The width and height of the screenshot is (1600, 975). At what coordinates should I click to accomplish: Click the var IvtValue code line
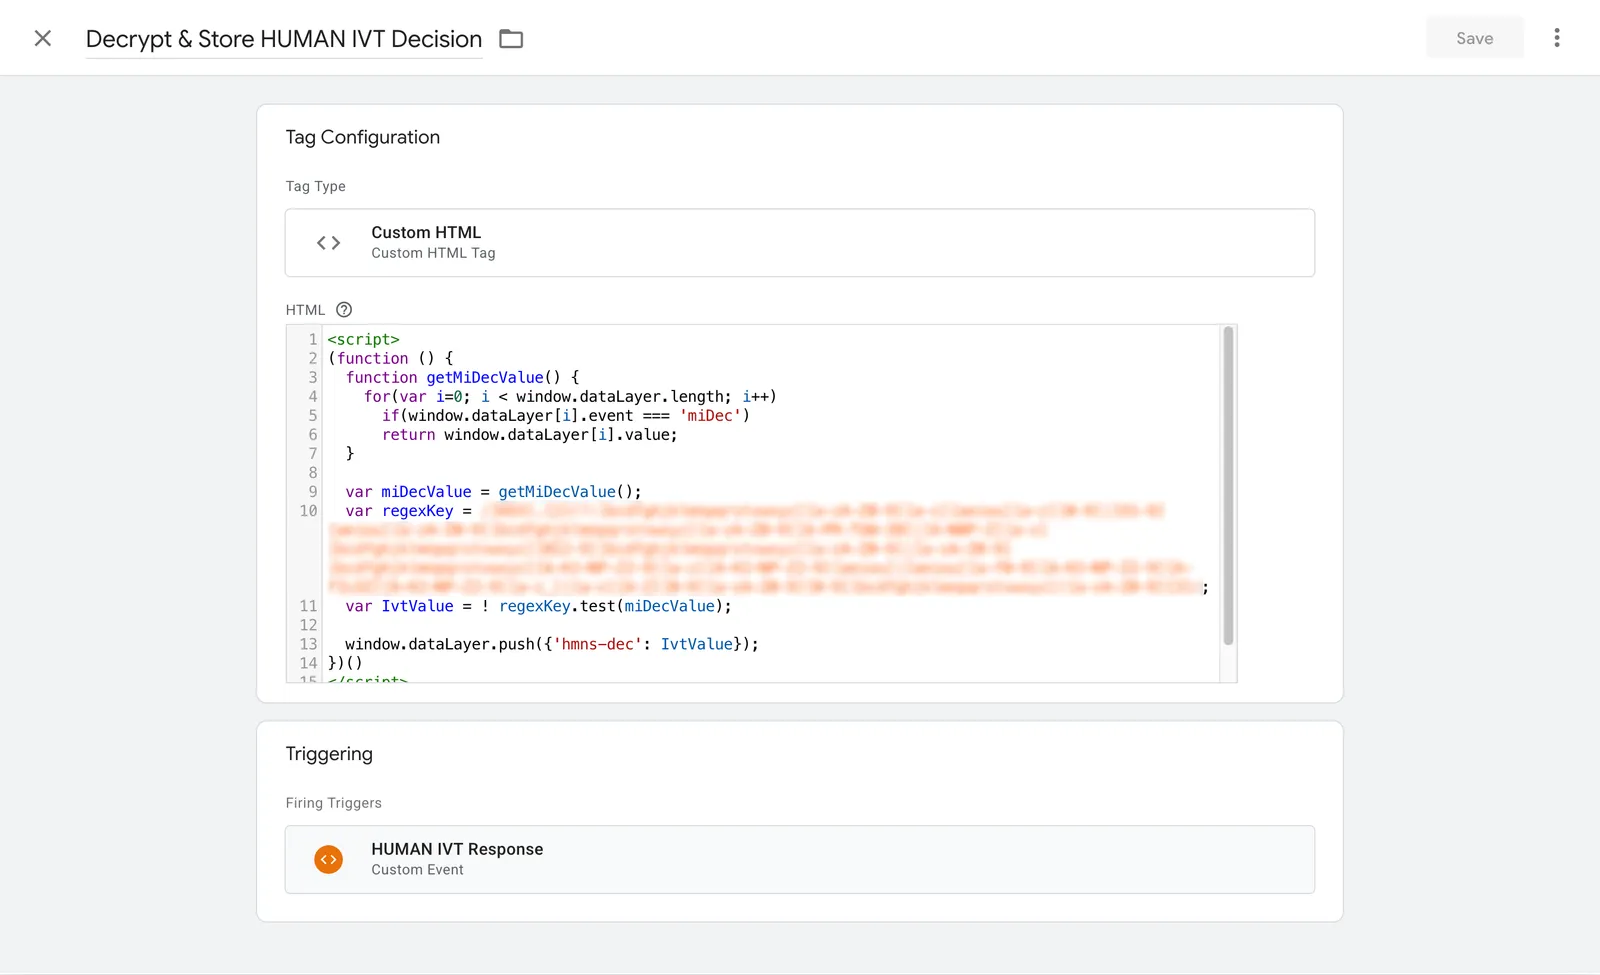point(538,607)
